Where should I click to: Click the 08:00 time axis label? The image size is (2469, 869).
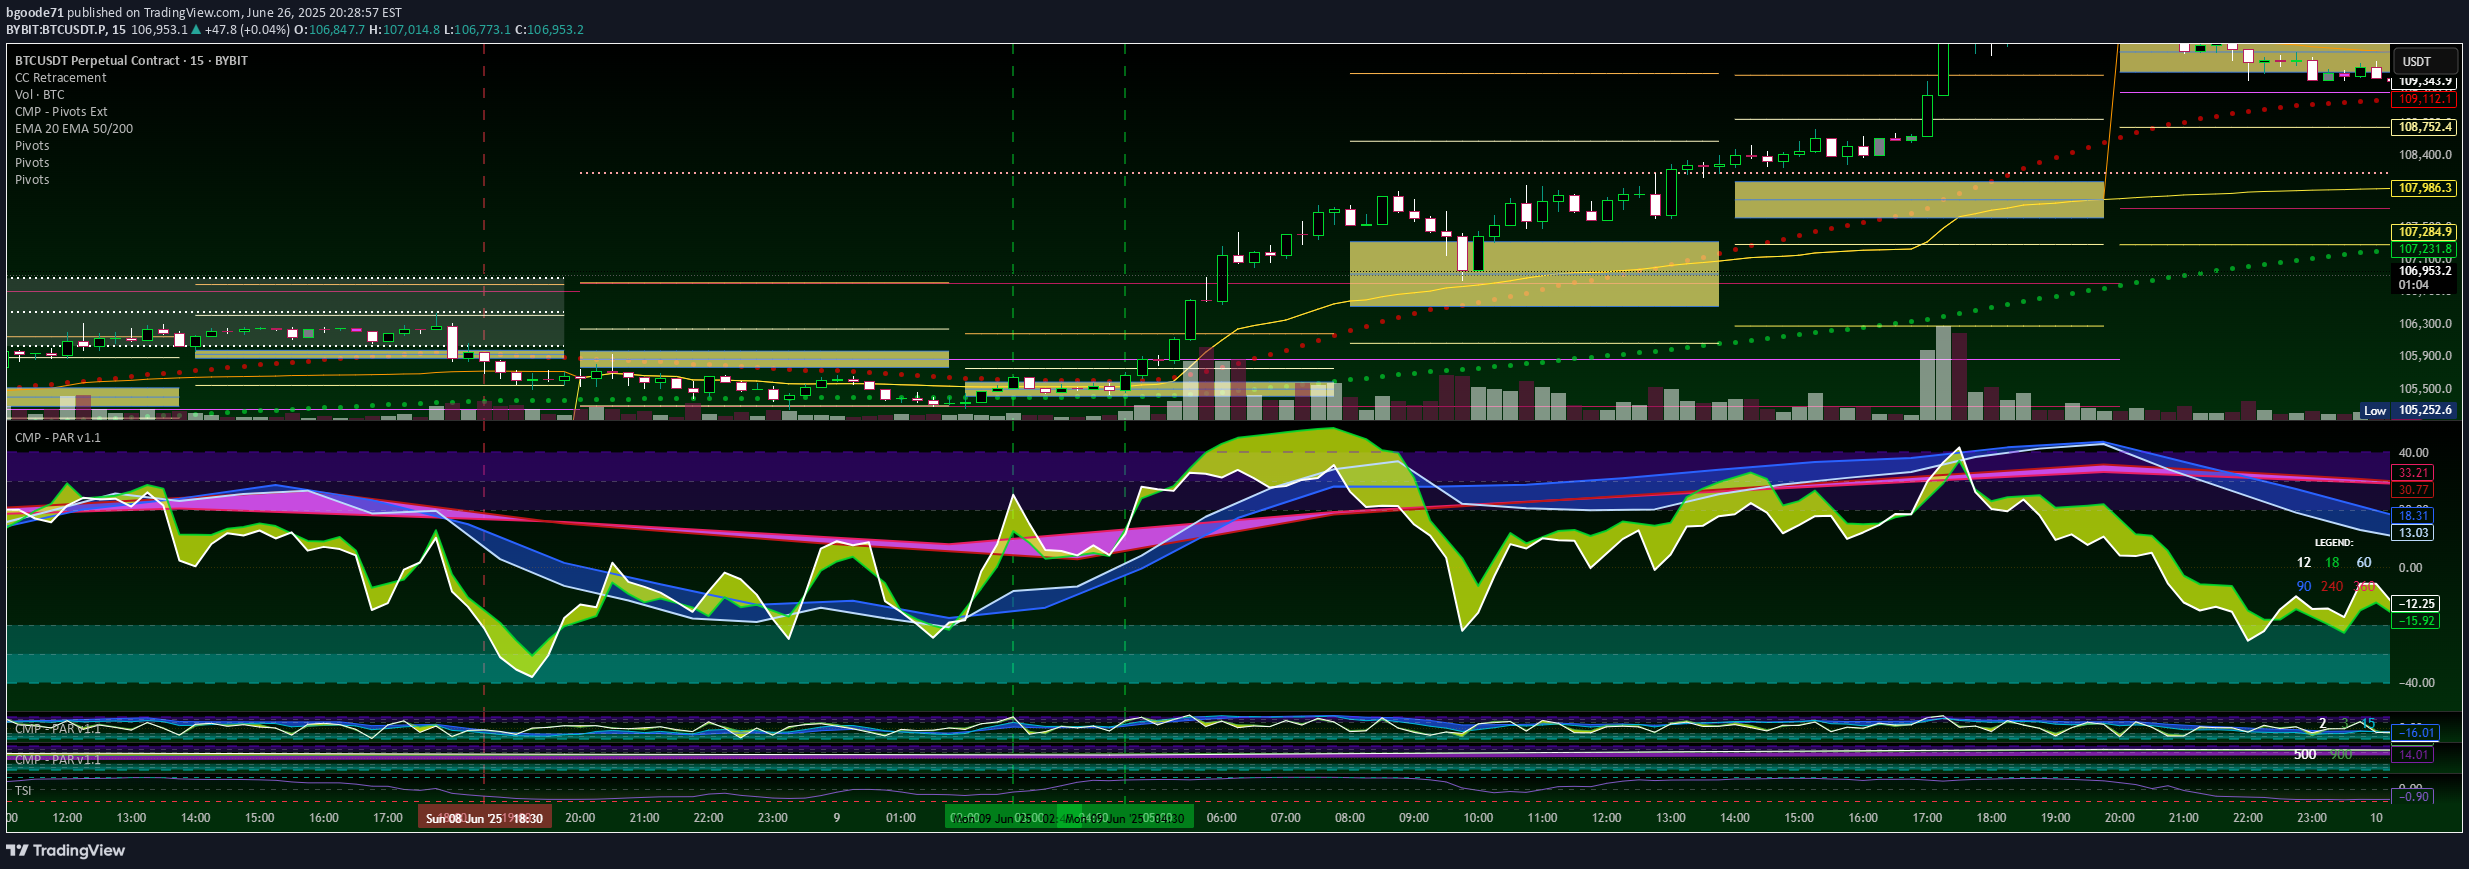pyautogui.click(x=1350, y=818)
